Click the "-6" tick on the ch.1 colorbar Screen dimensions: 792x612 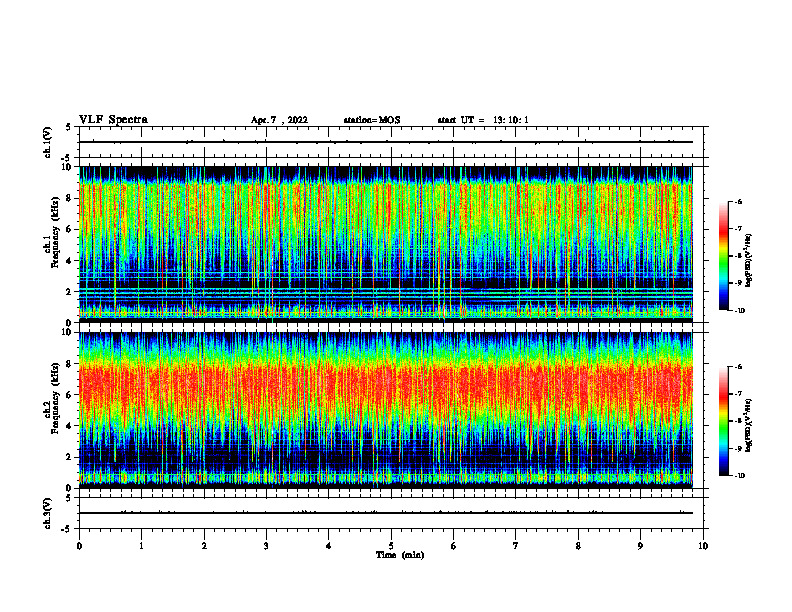(738, 201)
